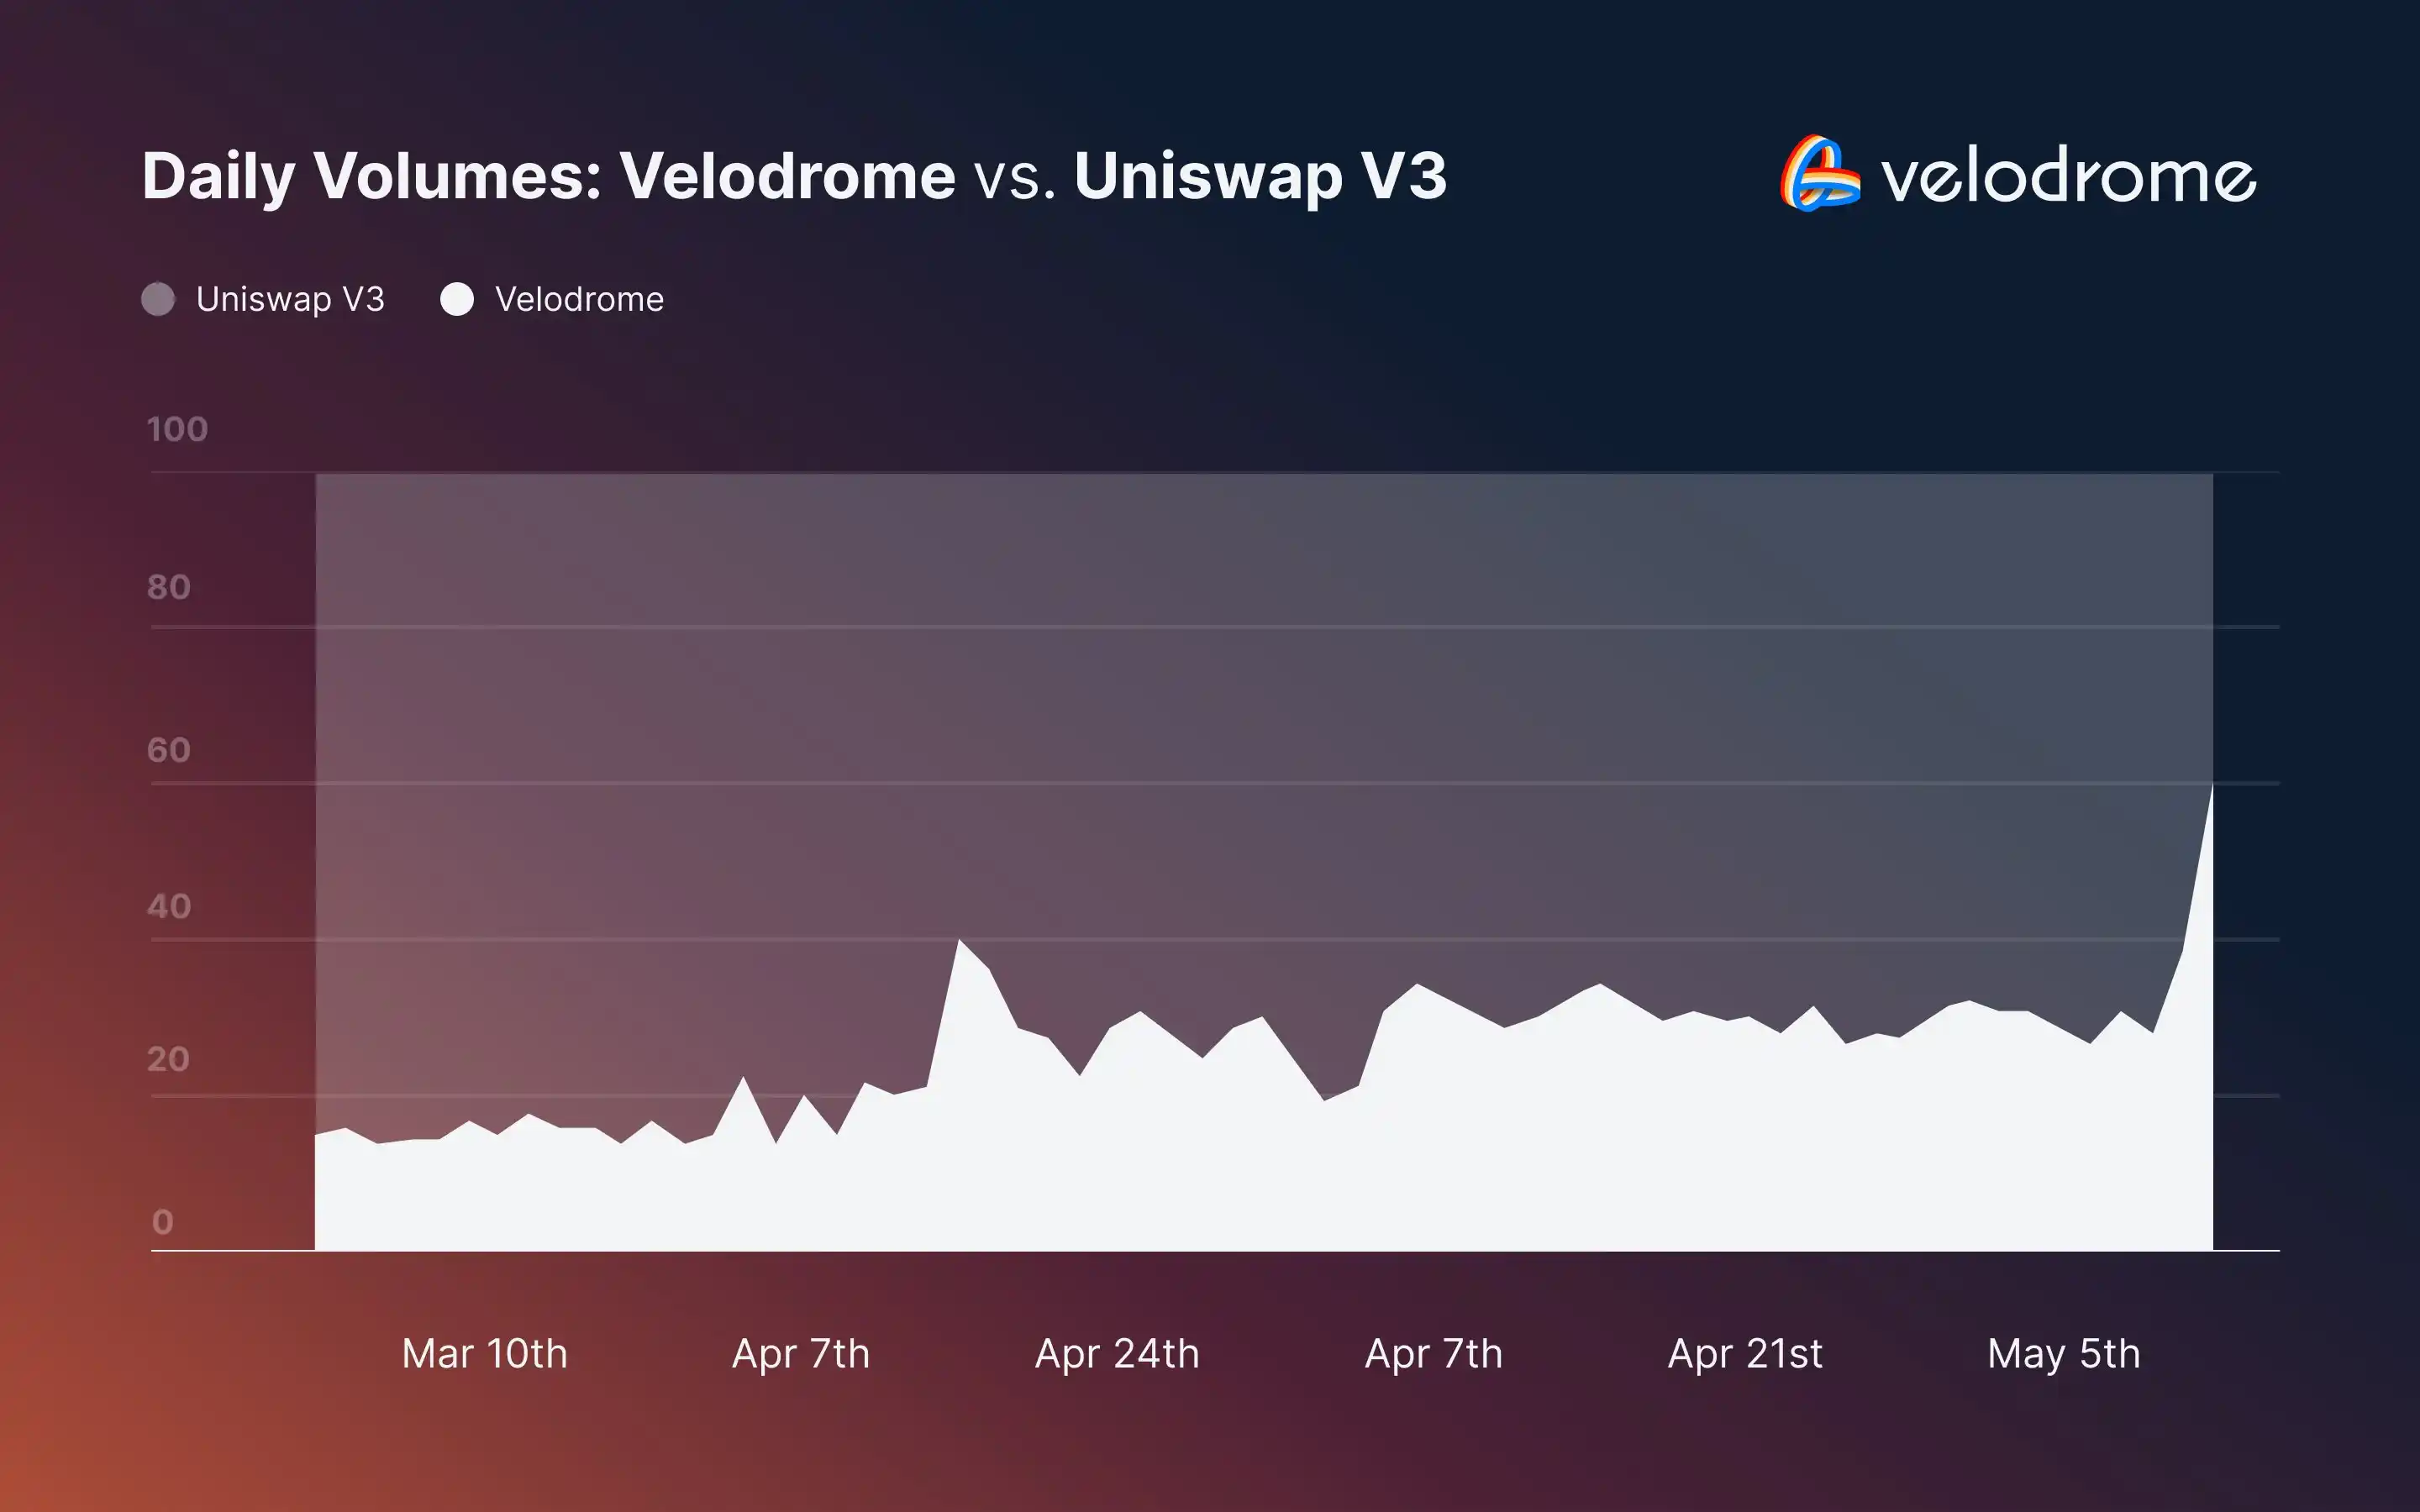
Task: Click the Uniswap V3 legend label
Action: (290, 299)
